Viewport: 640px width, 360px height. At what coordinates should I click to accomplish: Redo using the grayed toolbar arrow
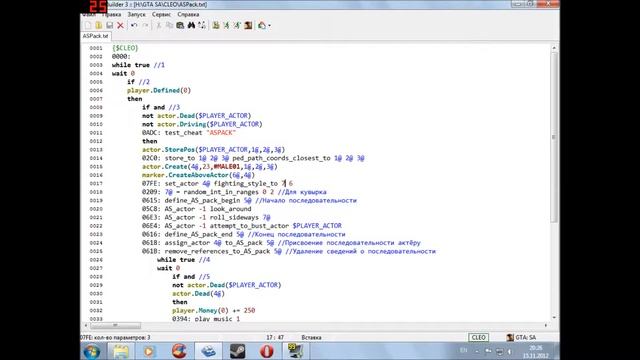click(145, 25)
